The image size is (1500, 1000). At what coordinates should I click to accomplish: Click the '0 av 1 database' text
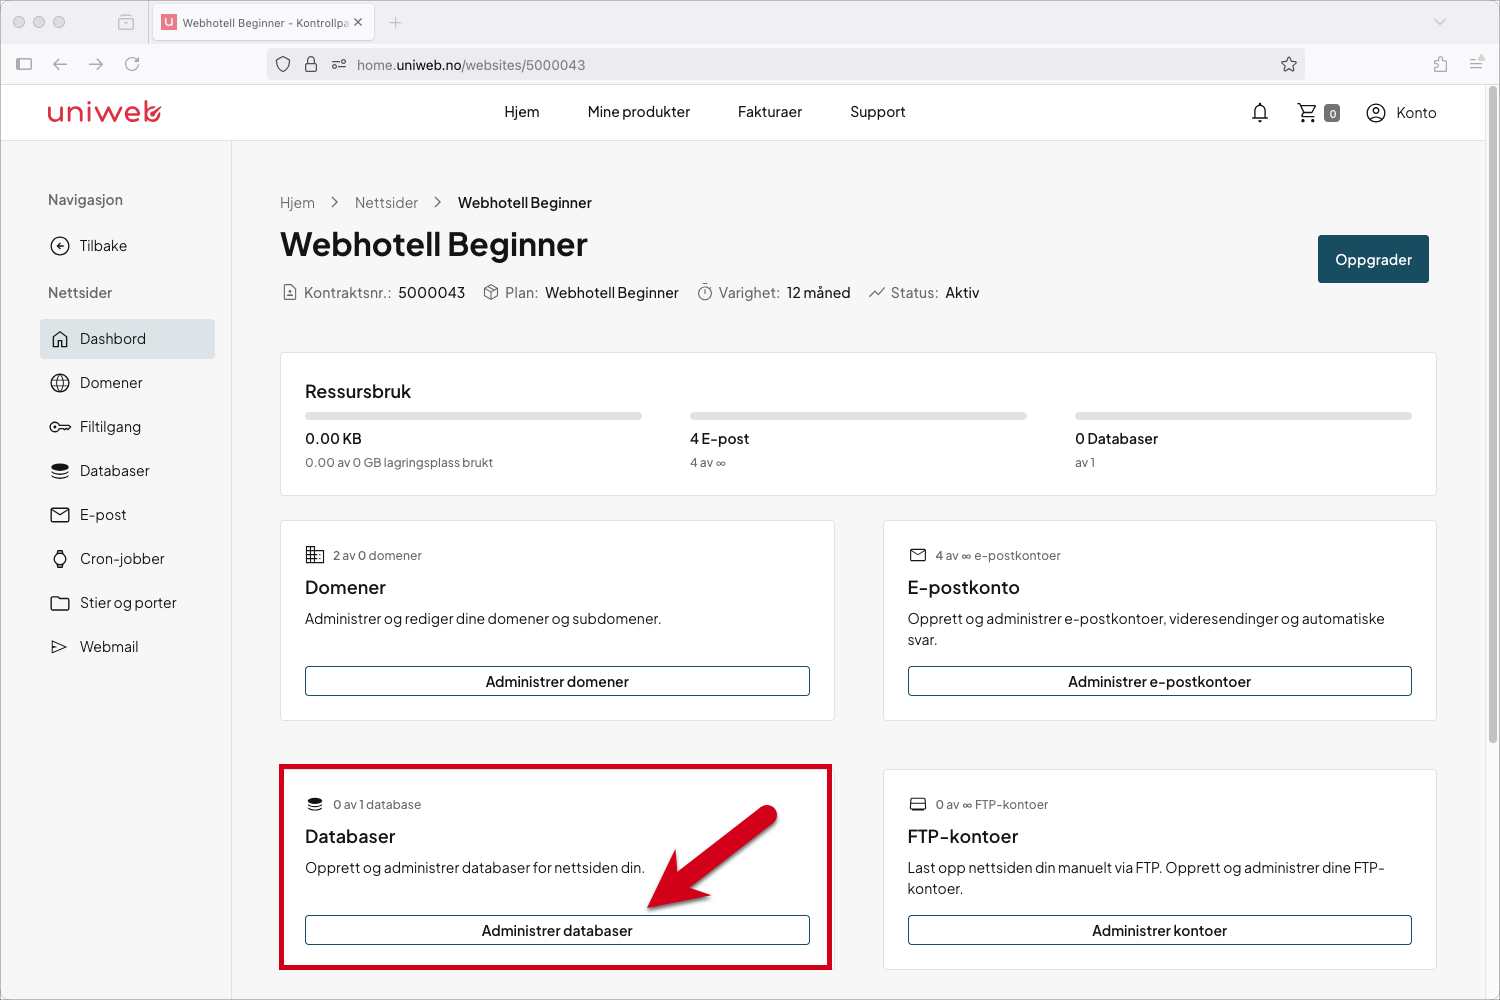click(x=377, y=805)
